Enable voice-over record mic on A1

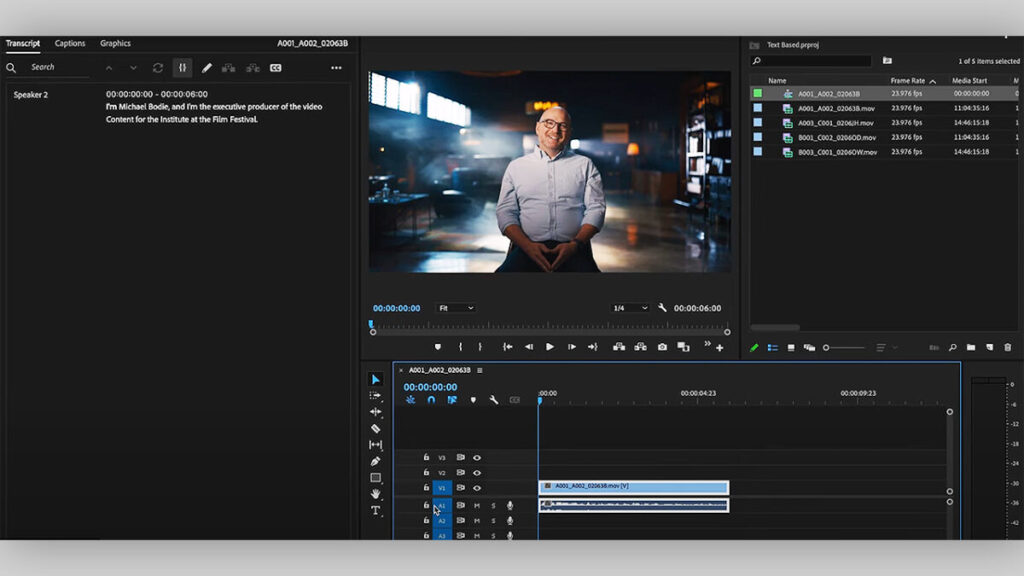click(510, 505)
